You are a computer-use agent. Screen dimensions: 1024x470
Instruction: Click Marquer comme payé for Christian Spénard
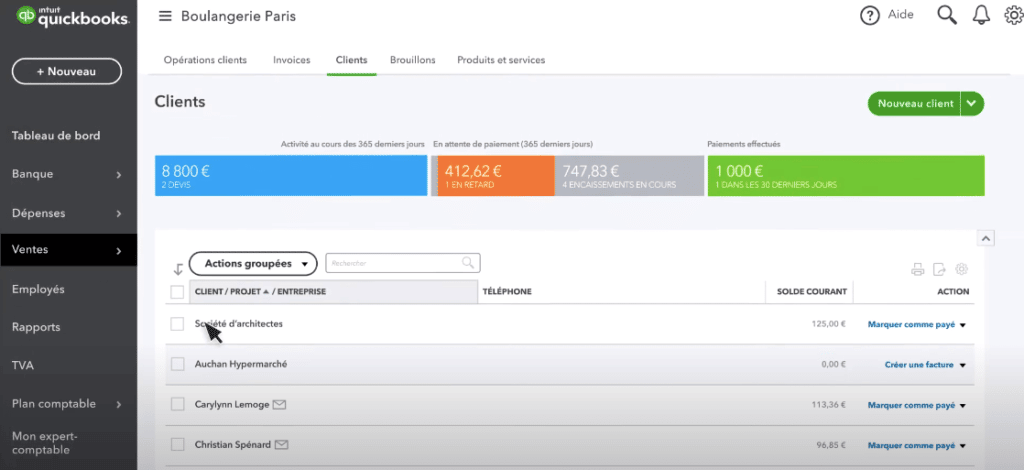910,444
